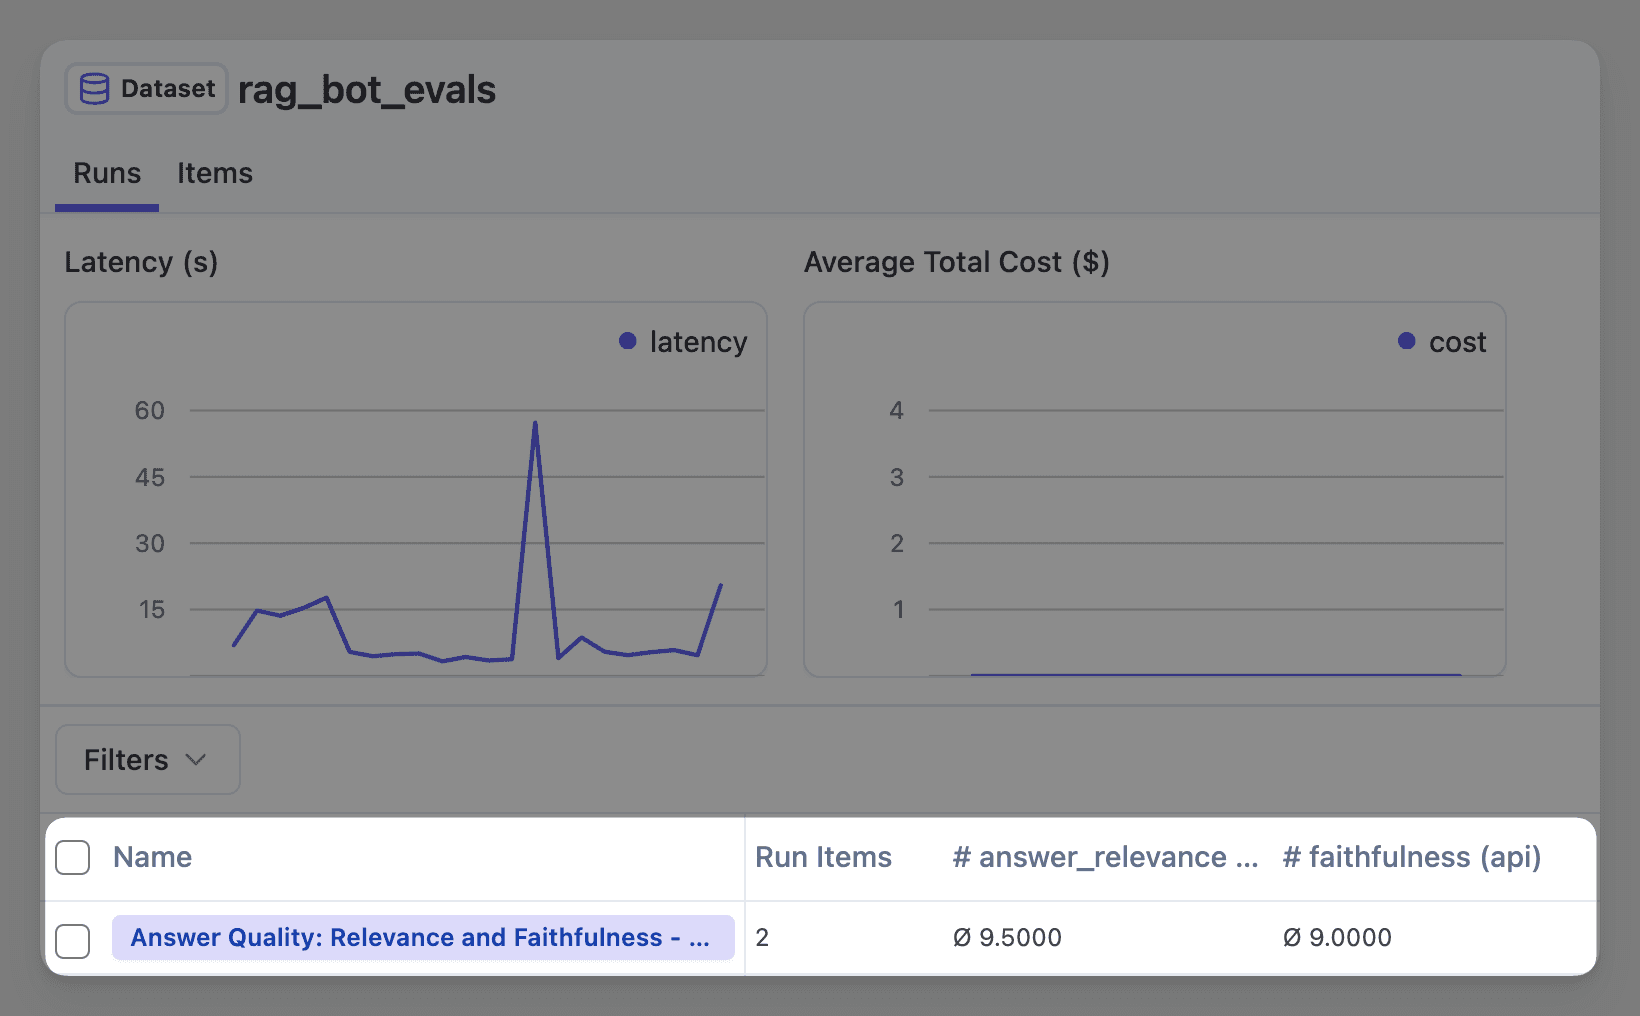Screen dimensions: 1640x1016
Task: Open the Answer Quality: Relevance and Faithfulness run
Action: [420, 937]
